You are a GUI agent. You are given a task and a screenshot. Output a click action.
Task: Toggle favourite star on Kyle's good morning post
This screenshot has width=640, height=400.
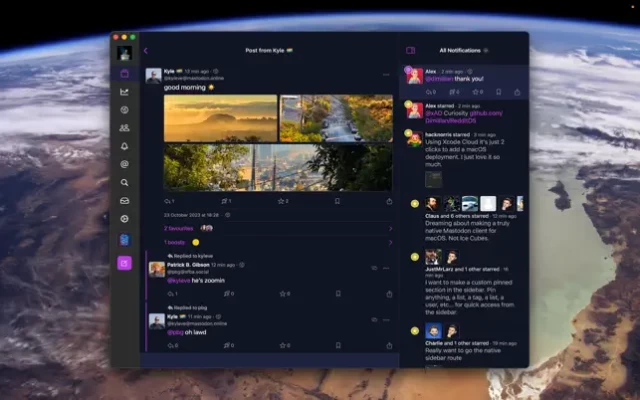(x=281, y=201)
